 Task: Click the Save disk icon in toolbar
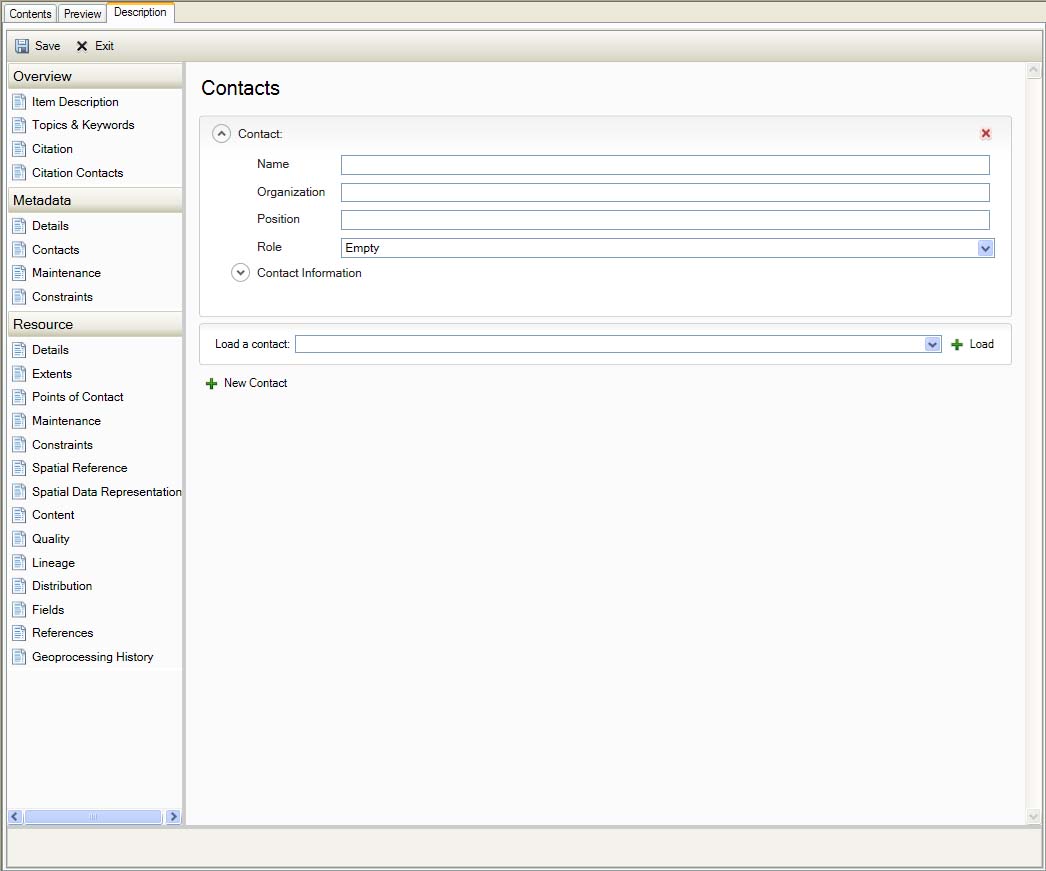[22, 46]
